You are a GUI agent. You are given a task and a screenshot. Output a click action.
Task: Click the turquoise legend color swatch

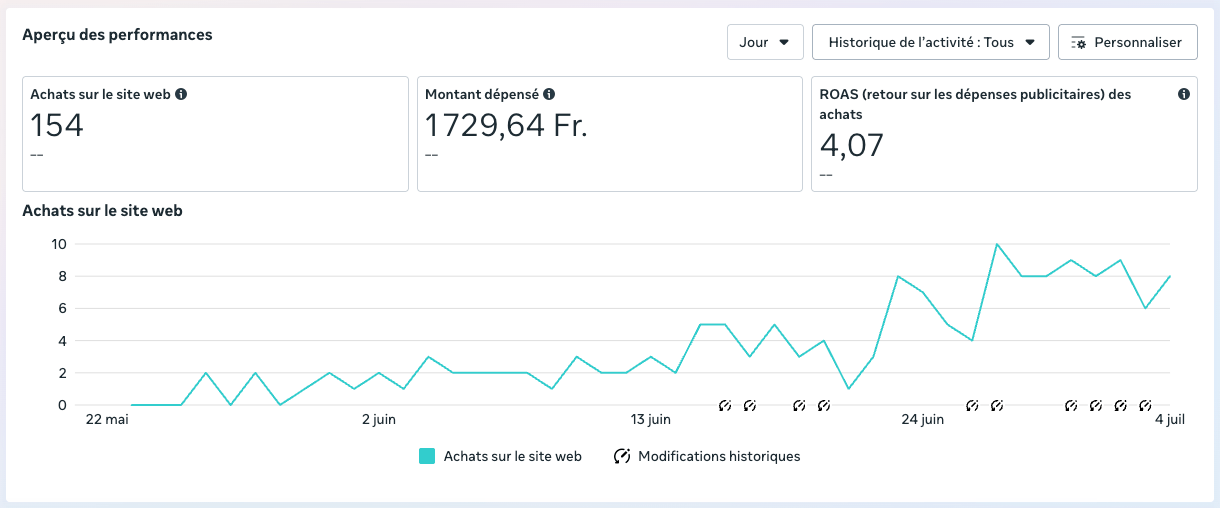click(x=427, y=456)
